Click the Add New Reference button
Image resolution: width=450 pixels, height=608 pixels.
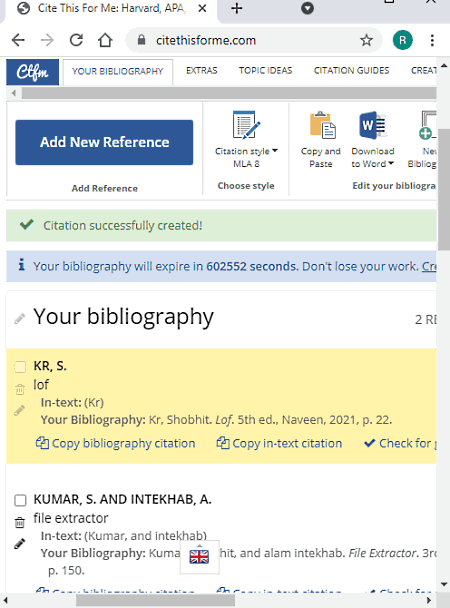tap(104, 142)
